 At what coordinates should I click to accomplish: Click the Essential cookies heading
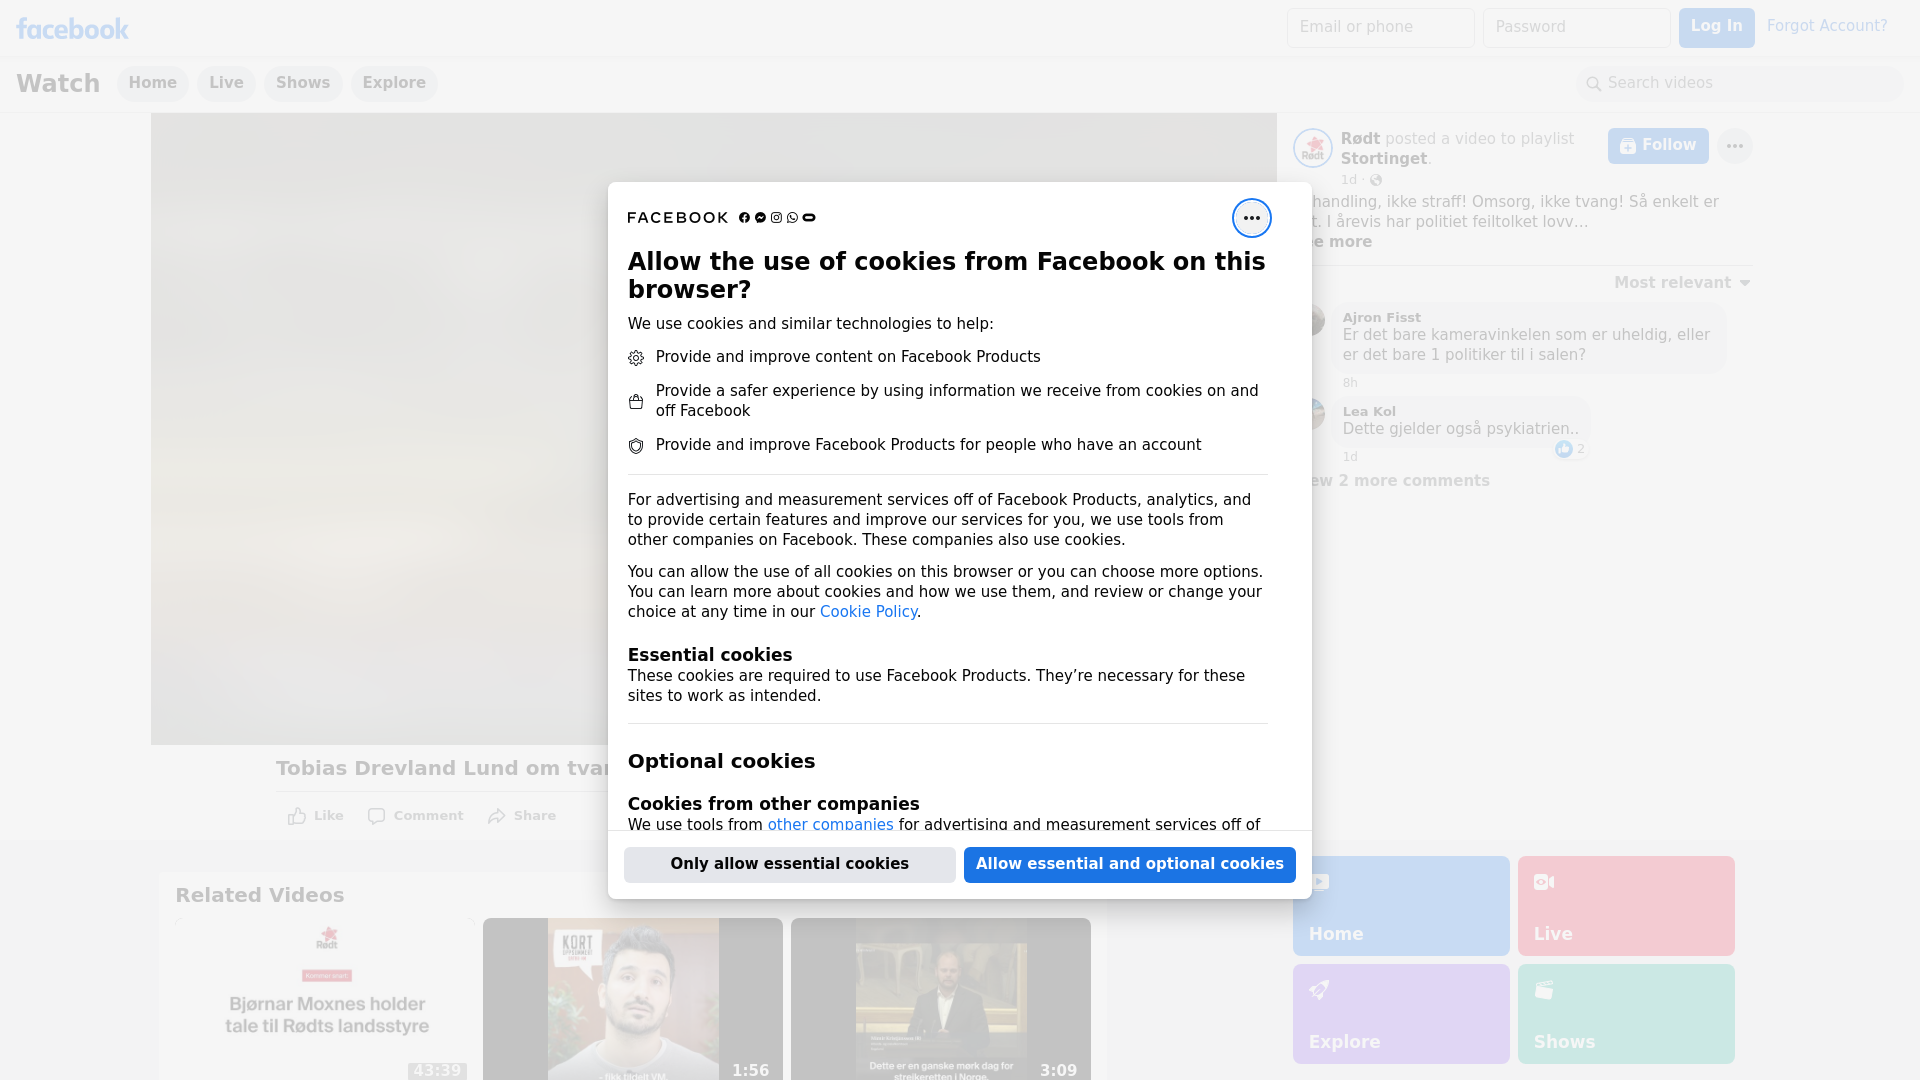(710, 656)
